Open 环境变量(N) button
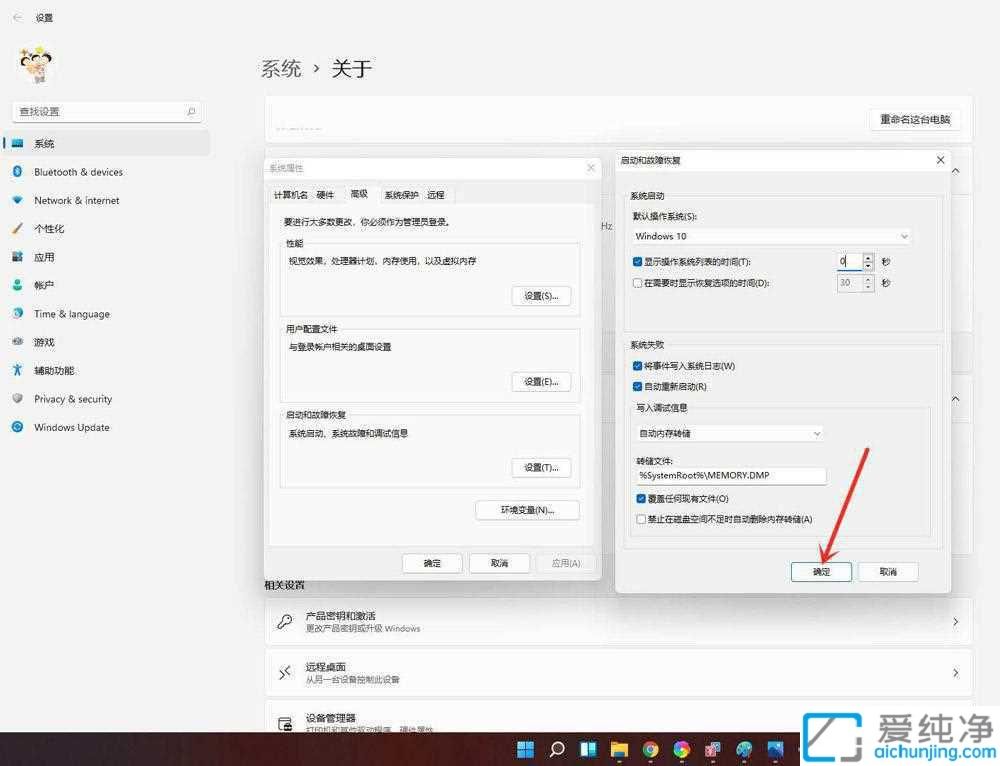The image size is (1000, 766). (527, 510)
